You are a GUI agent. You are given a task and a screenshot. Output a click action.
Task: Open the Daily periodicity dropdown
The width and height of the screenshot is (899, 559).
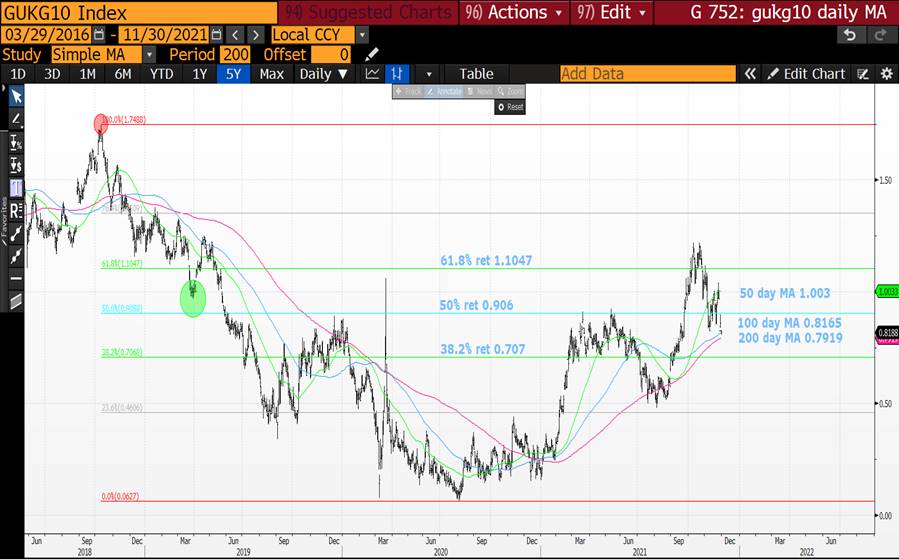coord(325,74)
